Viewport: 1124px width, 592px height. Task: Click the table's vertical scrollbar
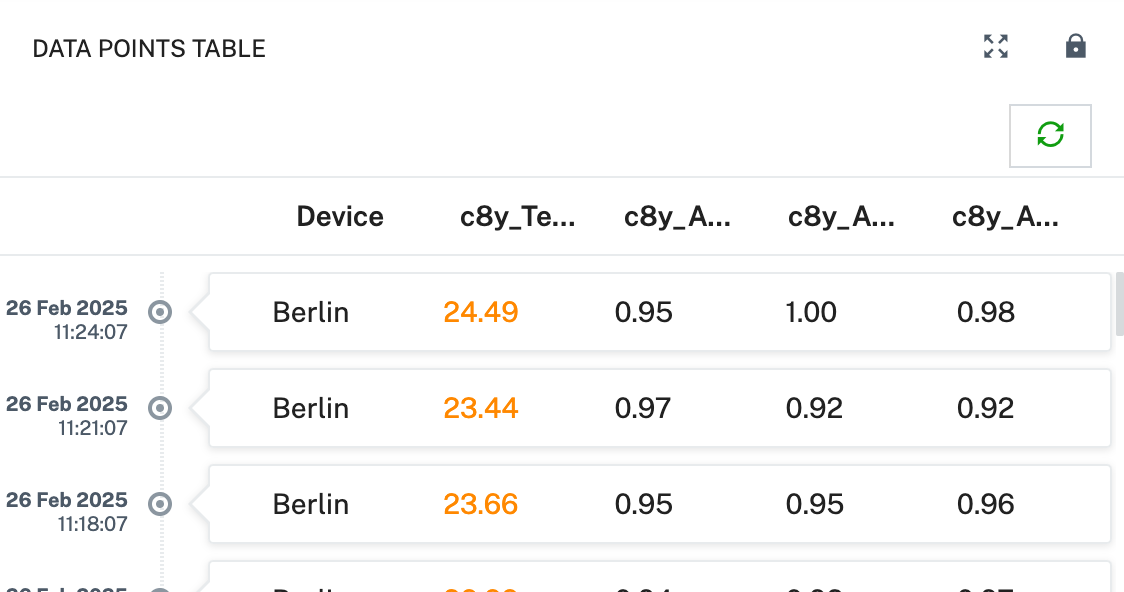(x=1119, y=305)
